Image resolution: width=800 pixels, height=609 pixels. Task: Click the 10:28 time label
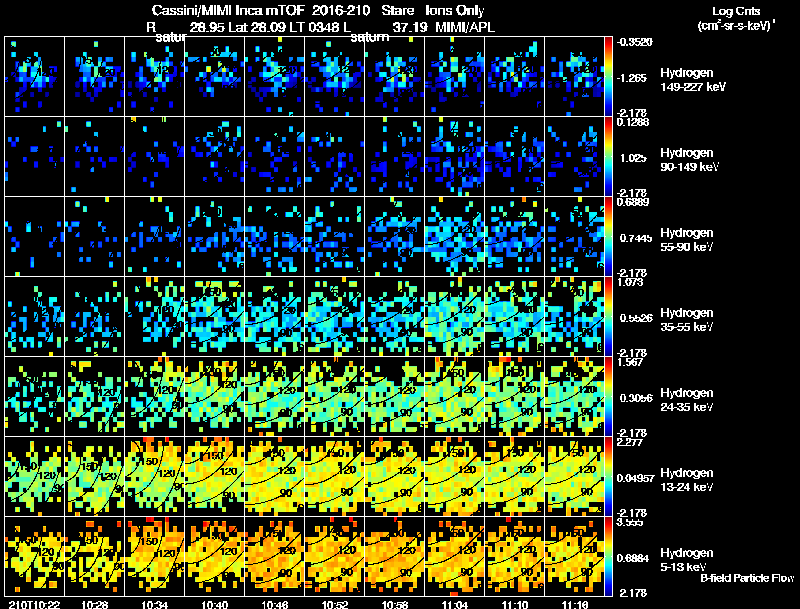pos(94,604)
